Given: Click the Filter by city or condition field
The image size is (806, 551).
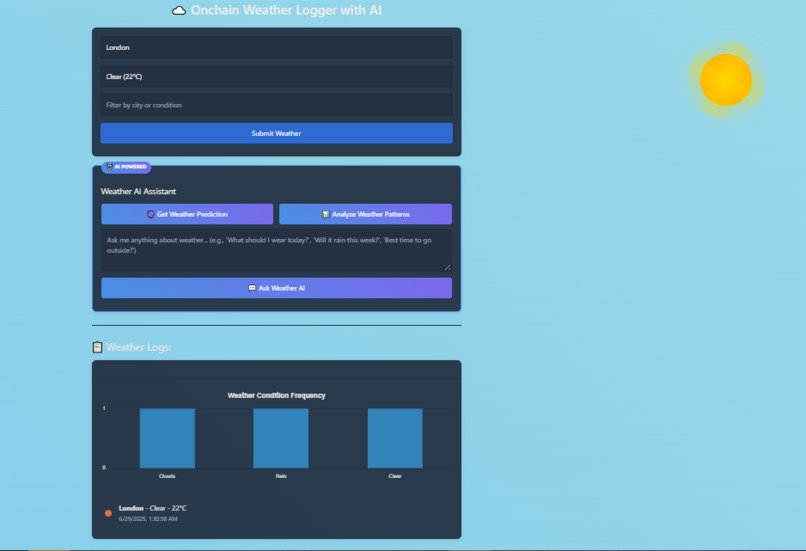Looking at the screenshot, I should 277,105.
